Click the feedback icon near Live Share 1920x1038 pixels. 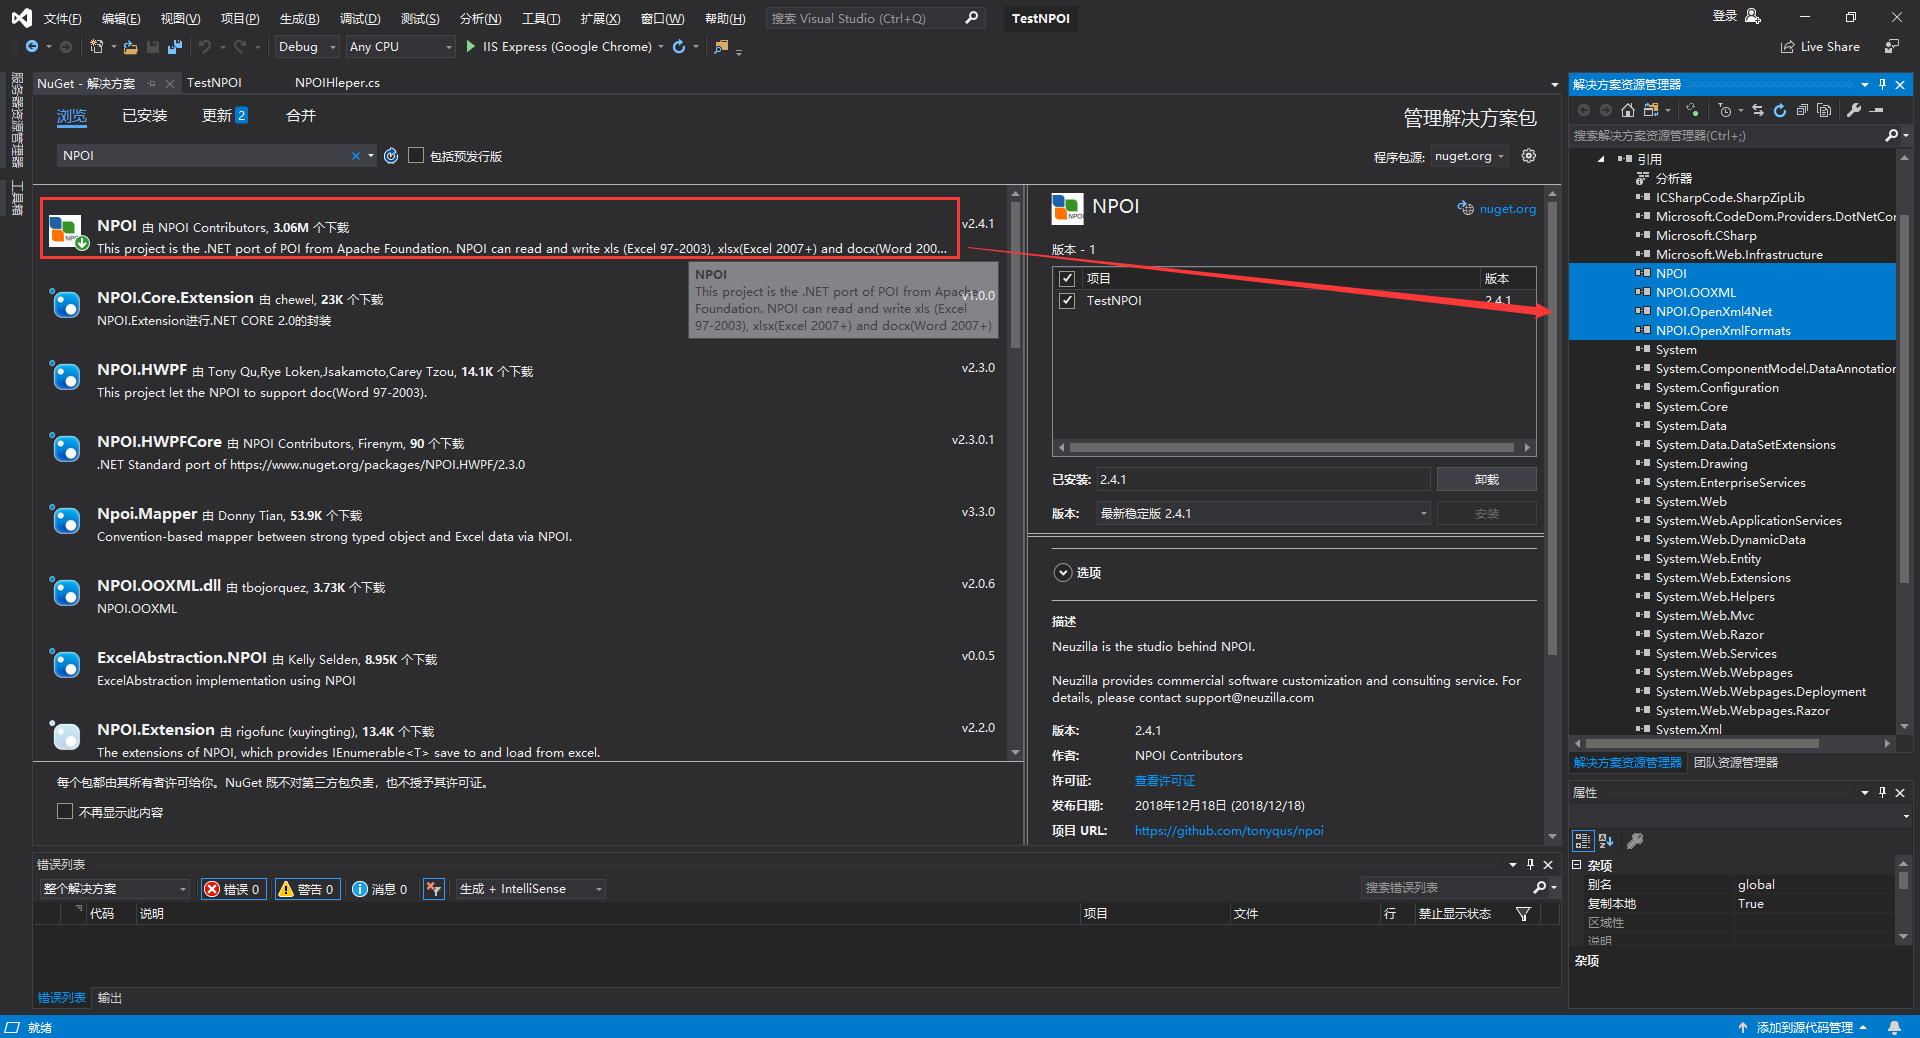pyautogui.click(x=1891, y=47)
